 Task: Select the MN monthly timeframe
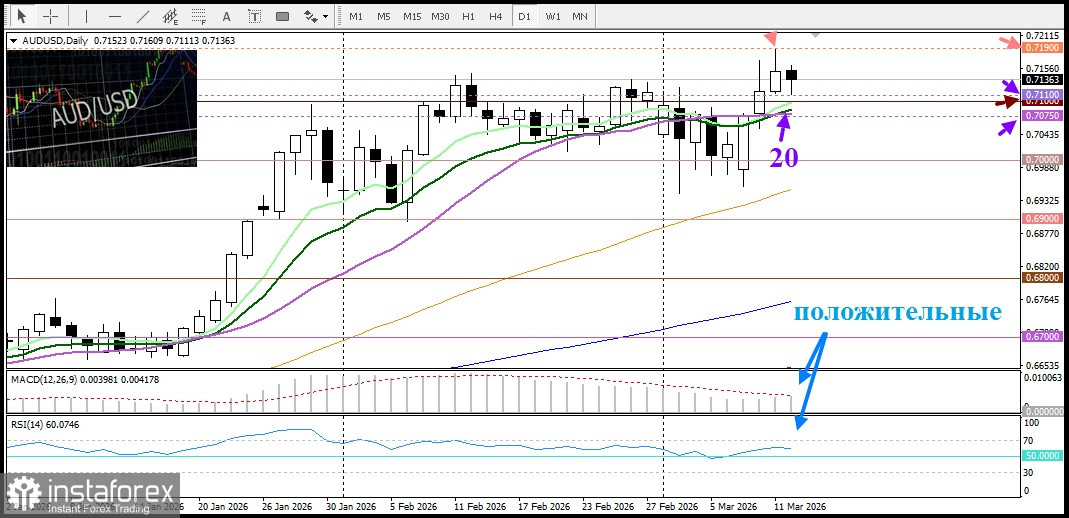[579, 16]
